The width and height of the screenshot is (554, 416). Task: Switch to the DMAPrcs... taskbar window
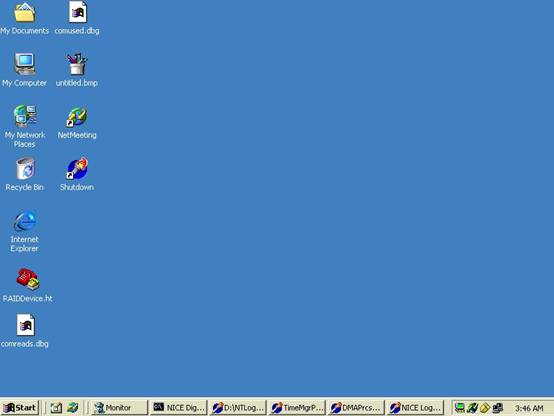356,408
